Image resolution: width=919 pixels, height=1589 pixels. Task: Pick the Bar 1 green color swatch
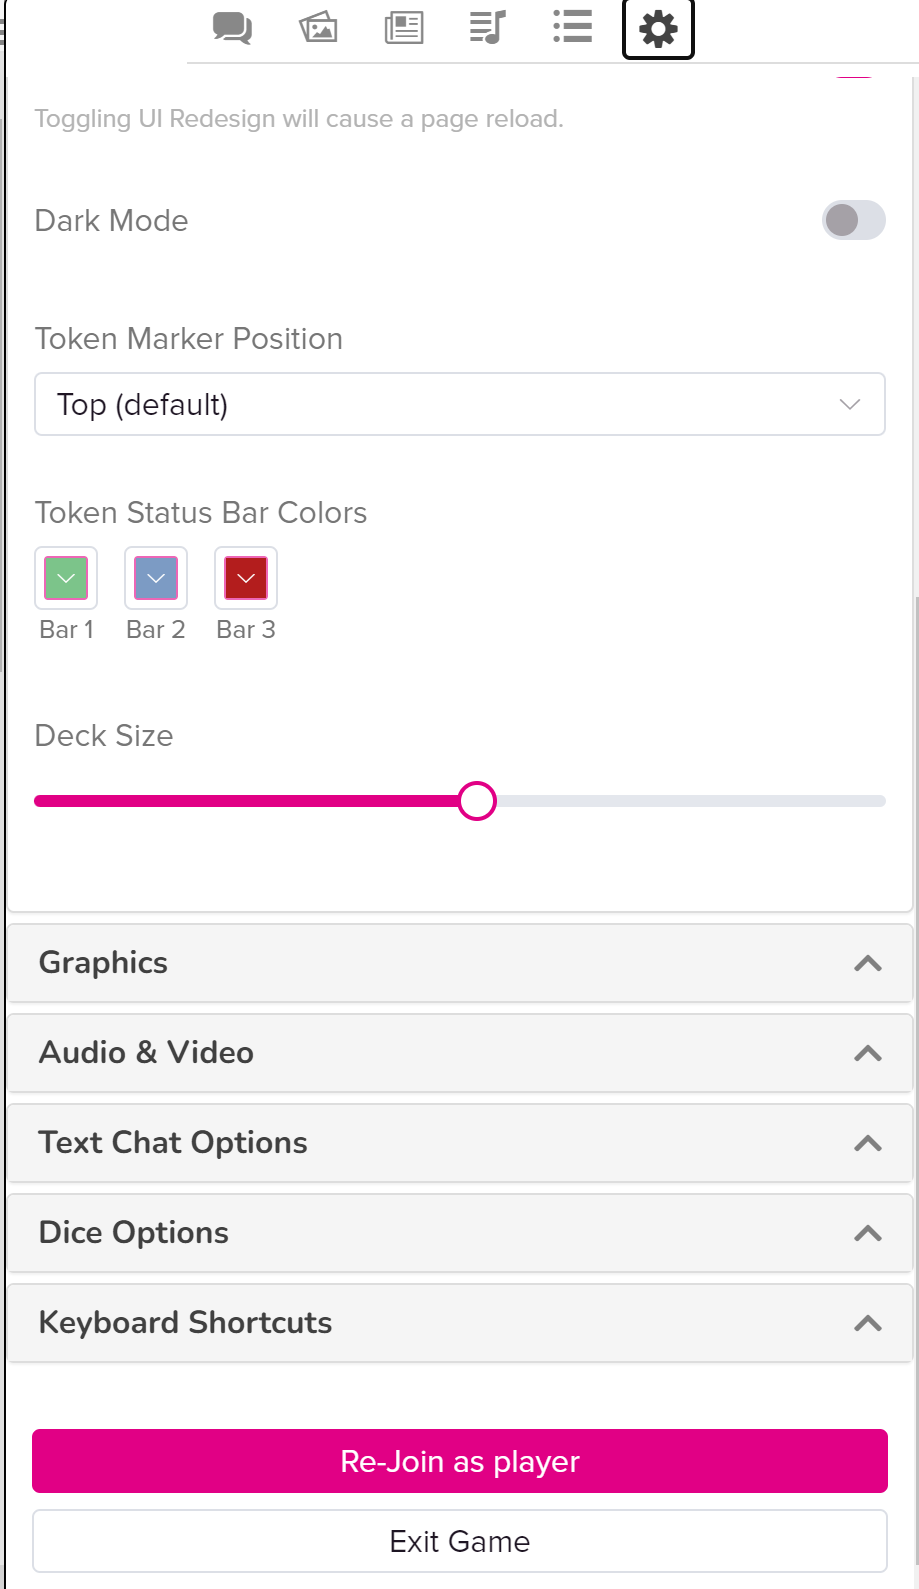coord(66,578)
